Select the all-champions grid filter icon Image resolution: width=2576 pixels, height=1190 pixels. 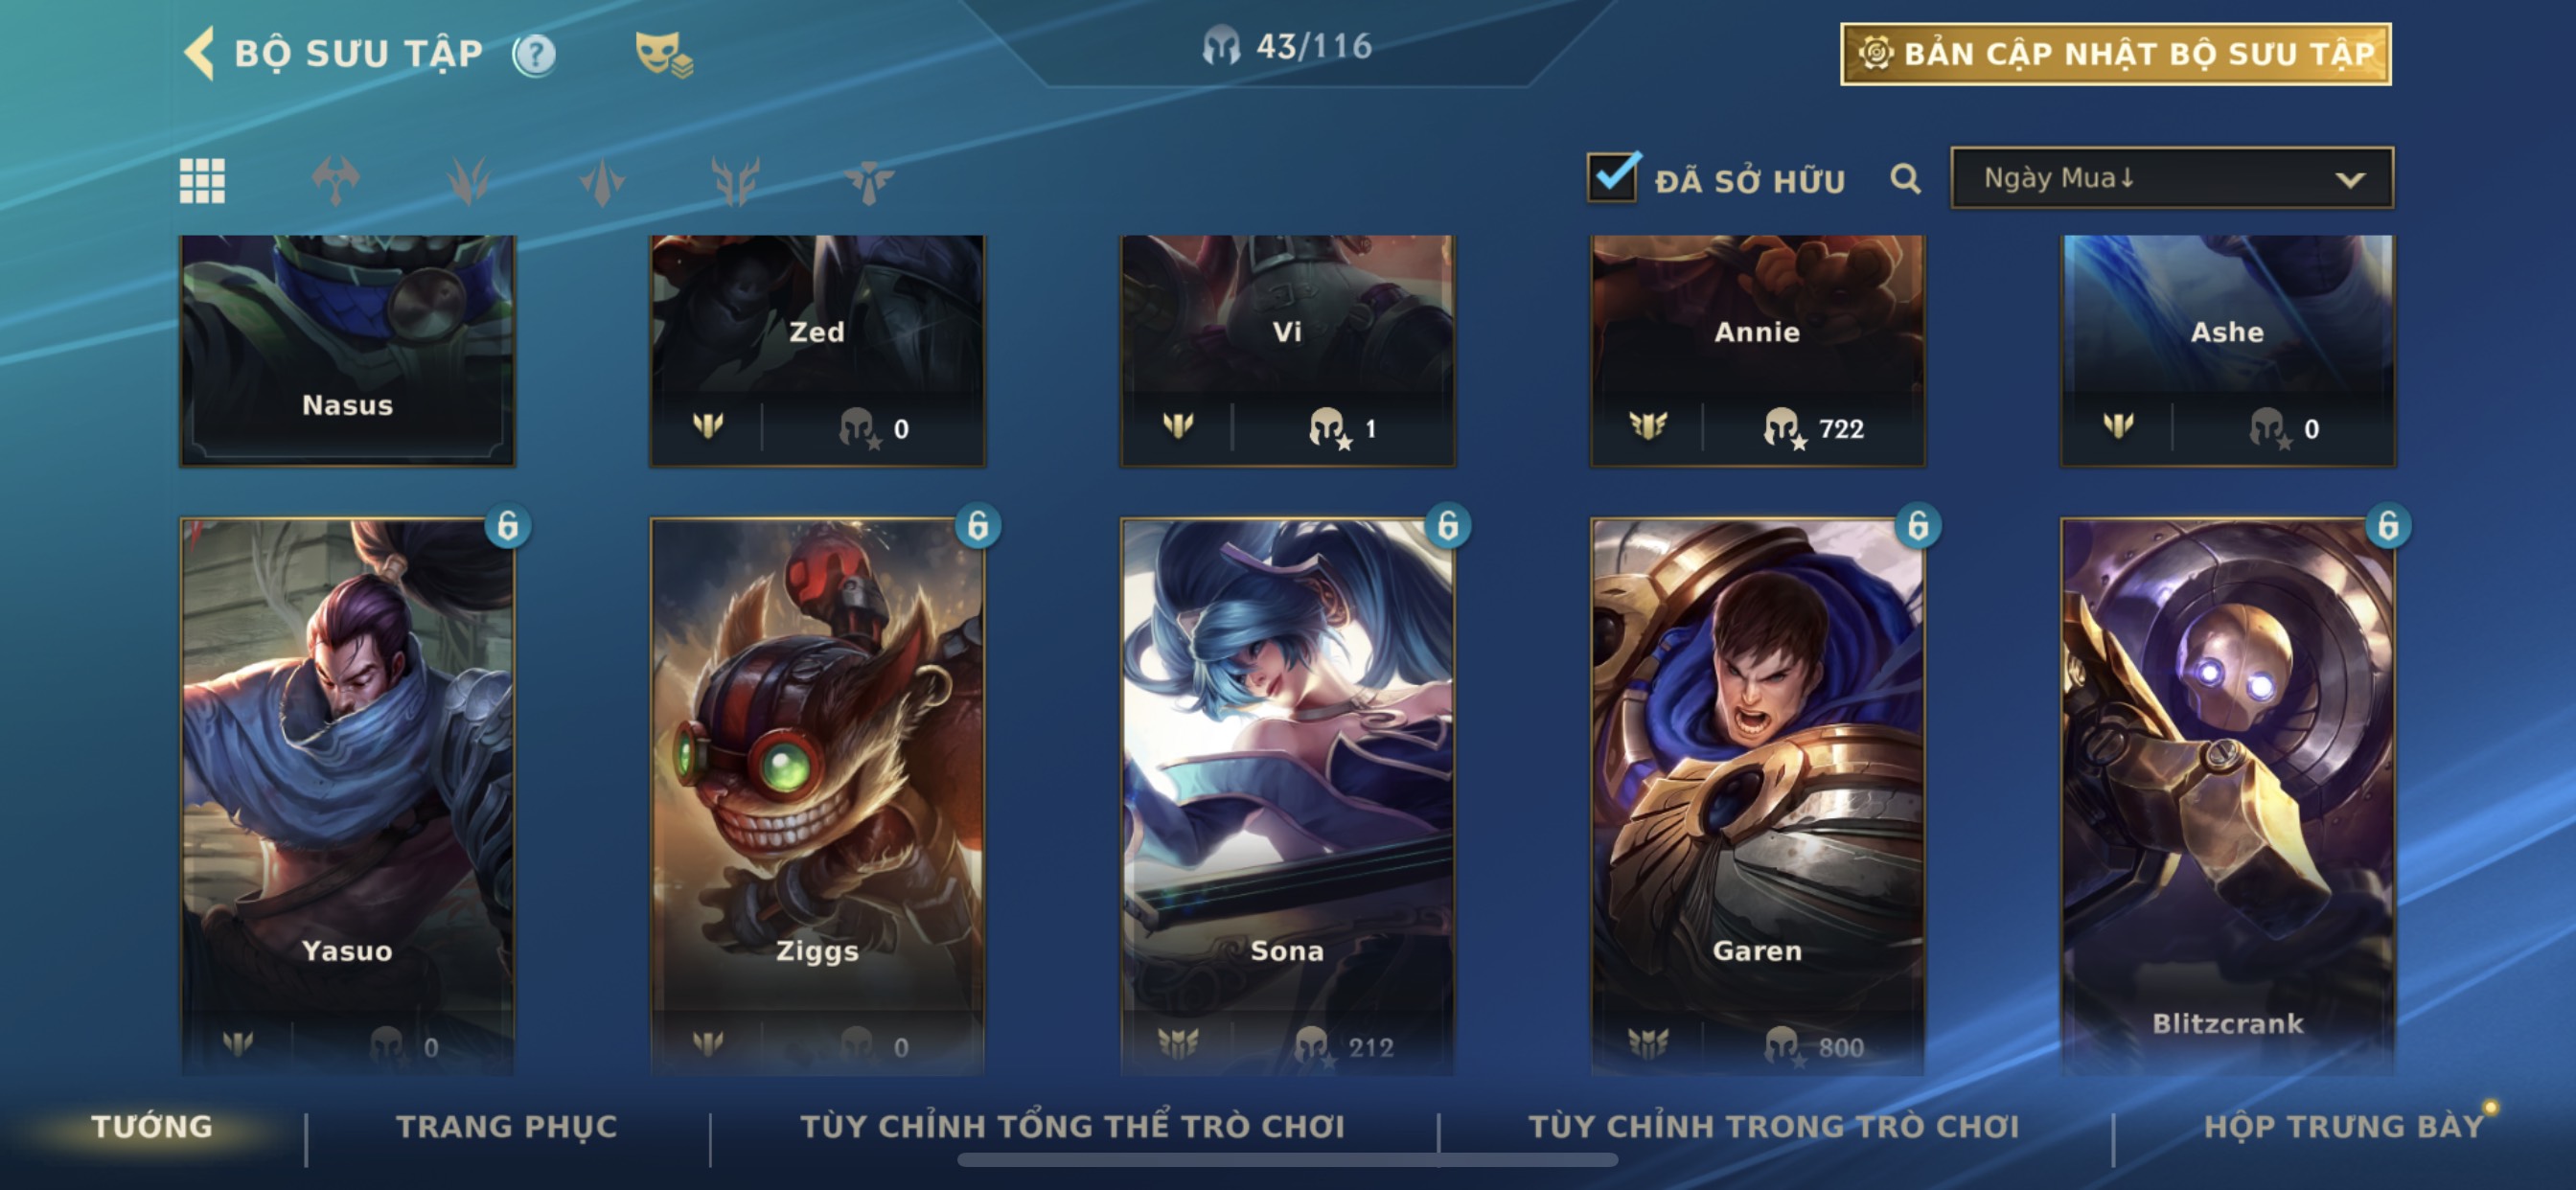pyautogui.click(x=202, y=181)
